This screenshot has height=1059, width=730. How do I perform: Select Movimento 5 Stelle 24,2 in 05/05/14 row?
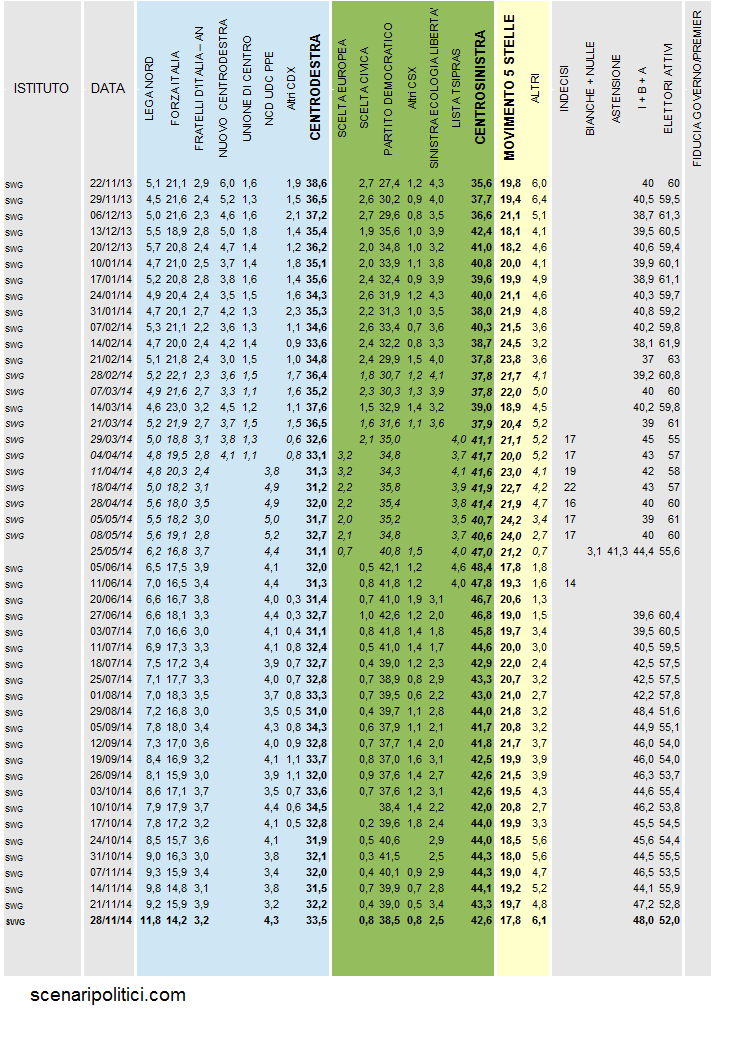pyautogui.click(x=511, y=519)
